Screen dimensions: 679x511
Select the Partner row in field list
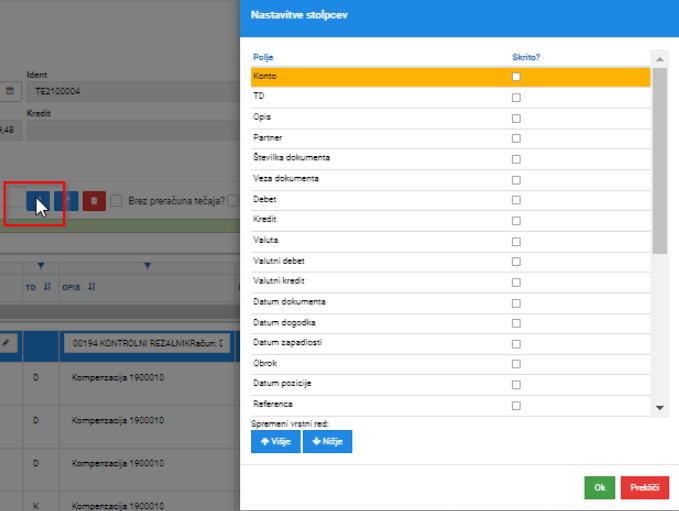450,138
